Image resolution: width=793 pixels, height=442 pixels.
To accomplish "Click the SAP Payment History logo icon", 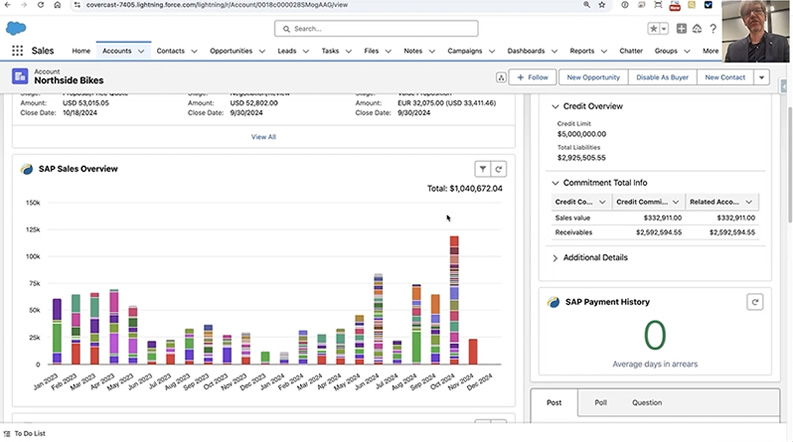I will (x=553, y=302).
